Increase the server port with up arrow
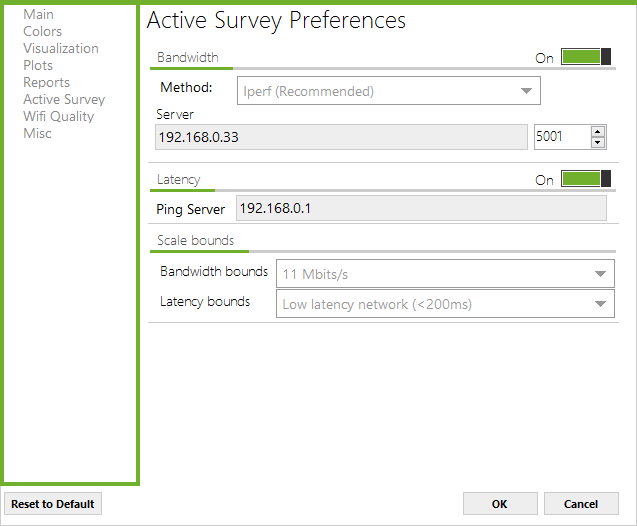The height and width of the screenshot is (526, 637). pos(598,132)
